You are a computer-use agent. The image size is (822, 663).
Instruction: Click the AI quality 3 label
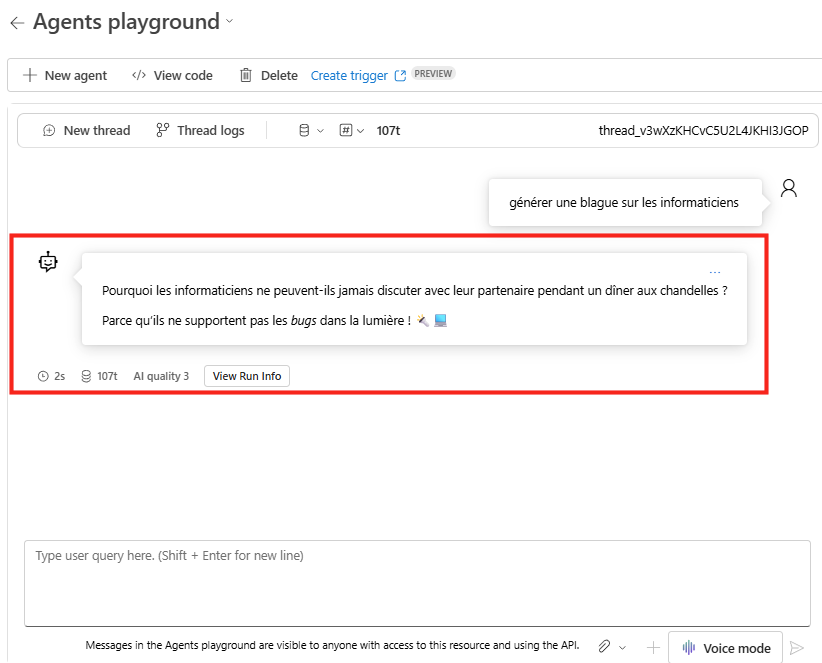coord(161,376)
